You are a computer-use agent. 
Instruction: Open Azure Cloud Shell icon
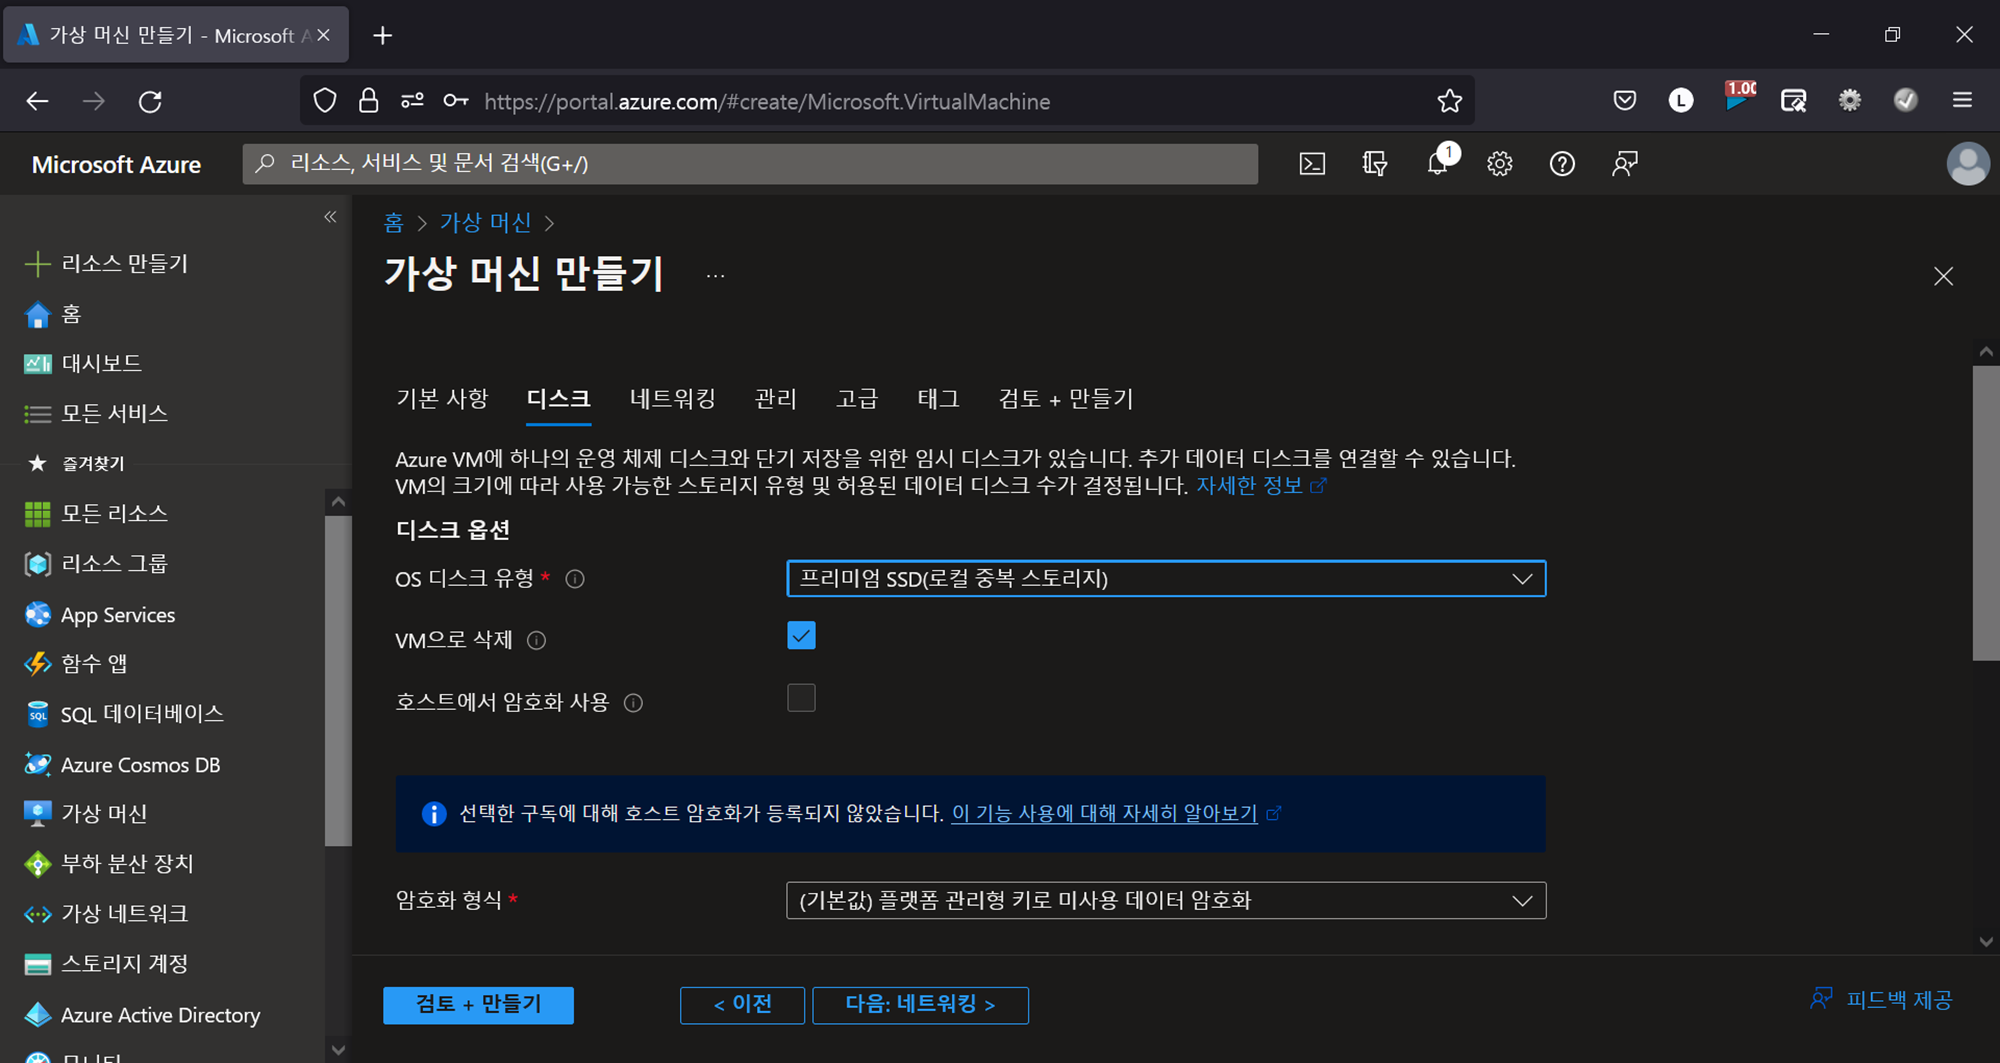coord(1312,164)
